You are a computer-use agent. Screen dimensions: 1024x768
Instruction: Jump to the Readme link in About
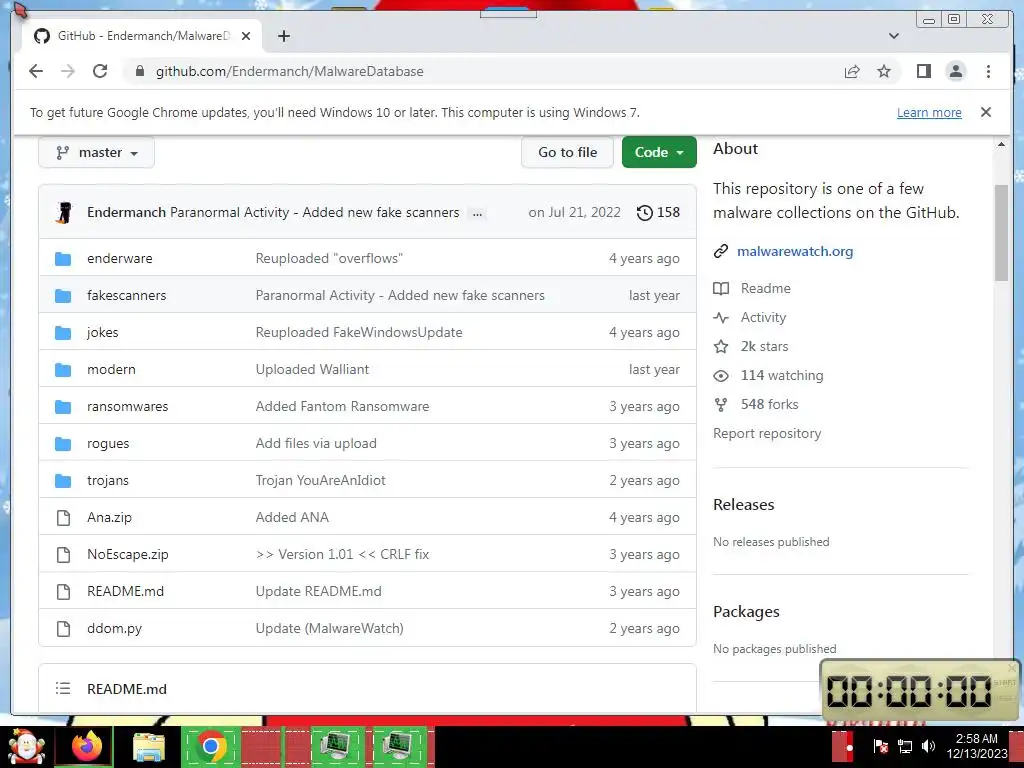click(765, 288)
